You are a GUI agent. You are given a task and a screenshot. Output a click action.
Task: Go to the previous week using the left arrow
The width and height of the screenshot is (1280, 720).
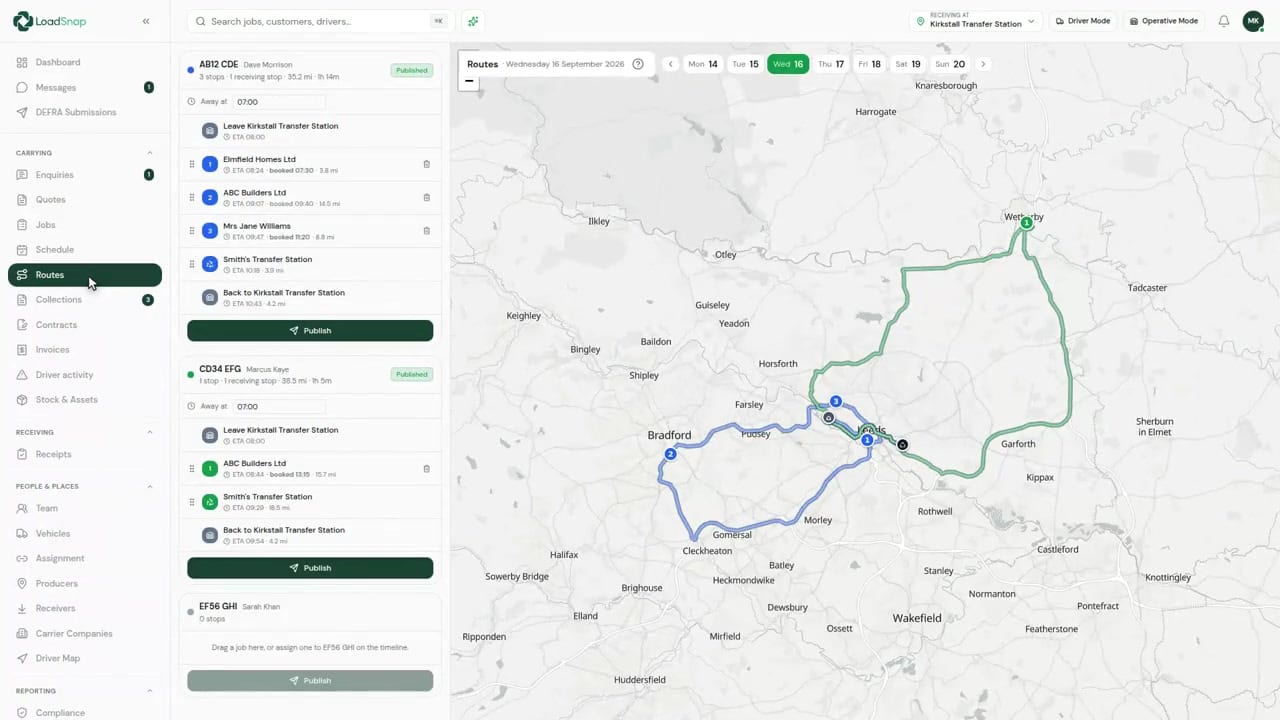(671, 64)
